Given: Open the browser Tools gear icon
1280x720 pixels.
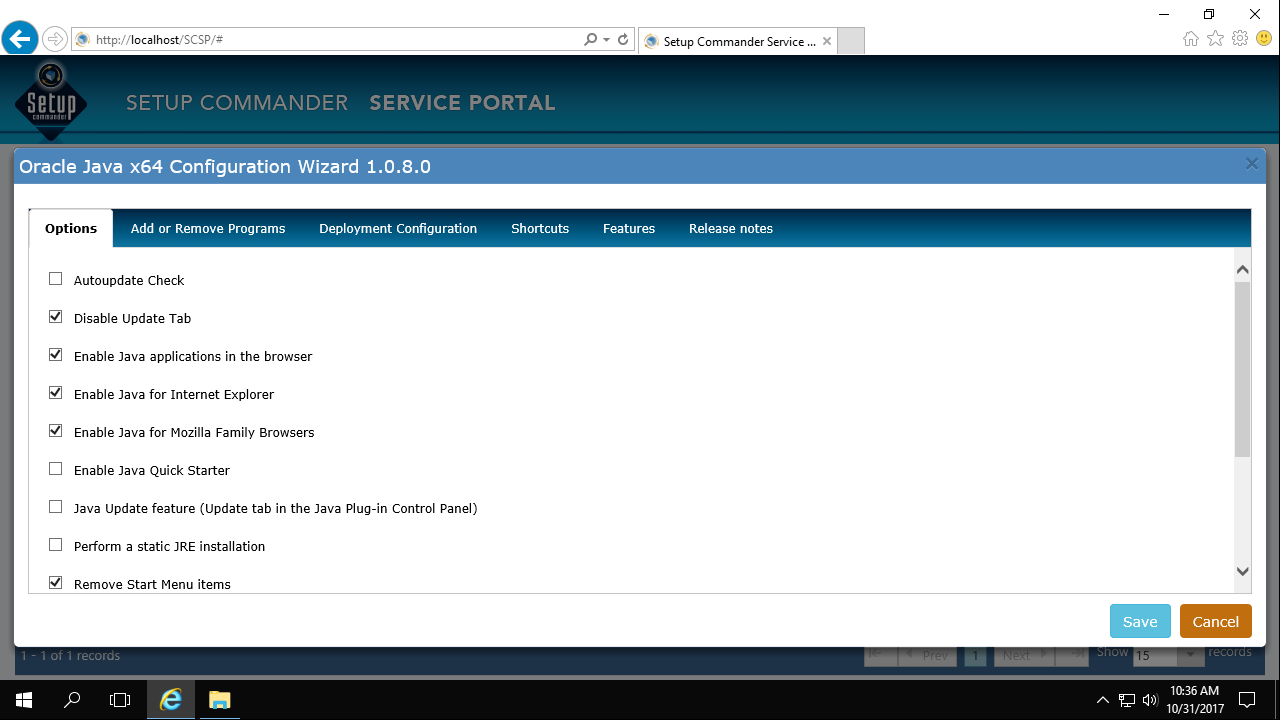Looking at the screenshot, I should click(x=1240, y=39).
